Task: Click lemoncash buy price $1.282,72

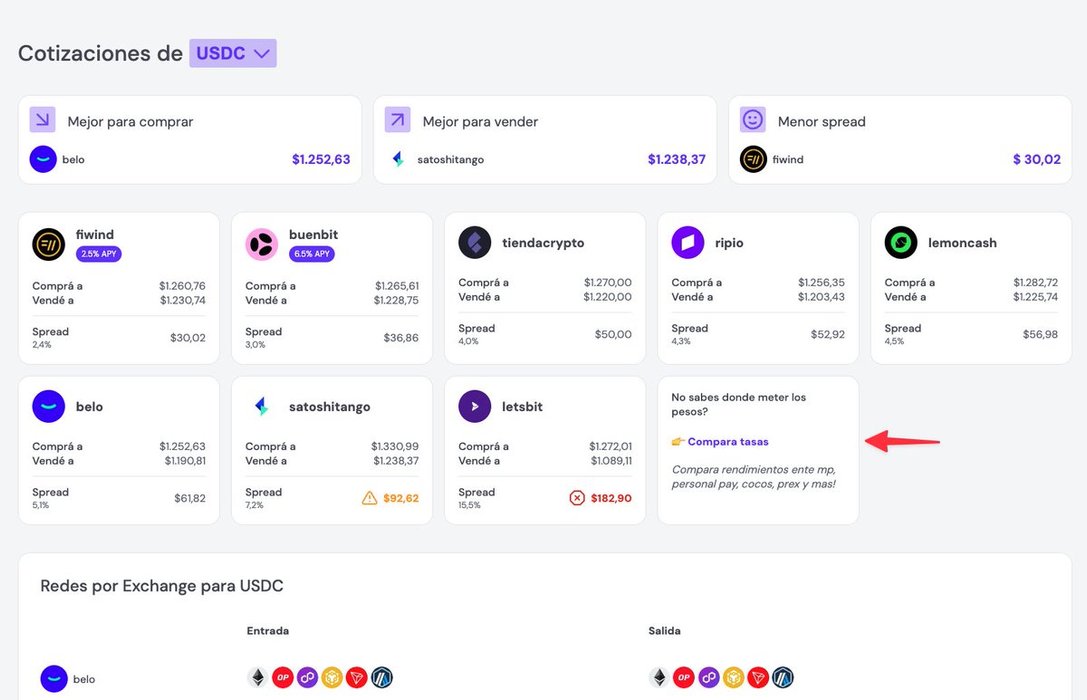Action: (1036, 282)
